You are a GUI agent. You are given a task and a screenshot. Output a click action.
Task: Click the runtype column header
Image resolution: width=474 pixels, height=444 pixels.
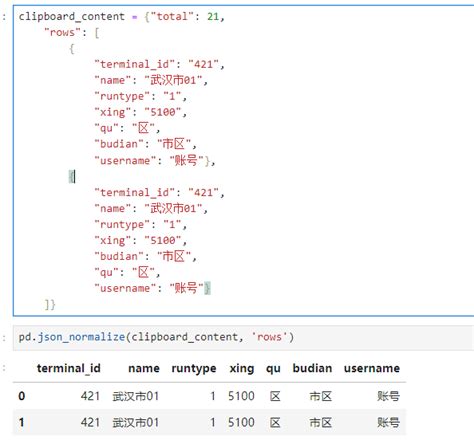(x=194, y=369)
